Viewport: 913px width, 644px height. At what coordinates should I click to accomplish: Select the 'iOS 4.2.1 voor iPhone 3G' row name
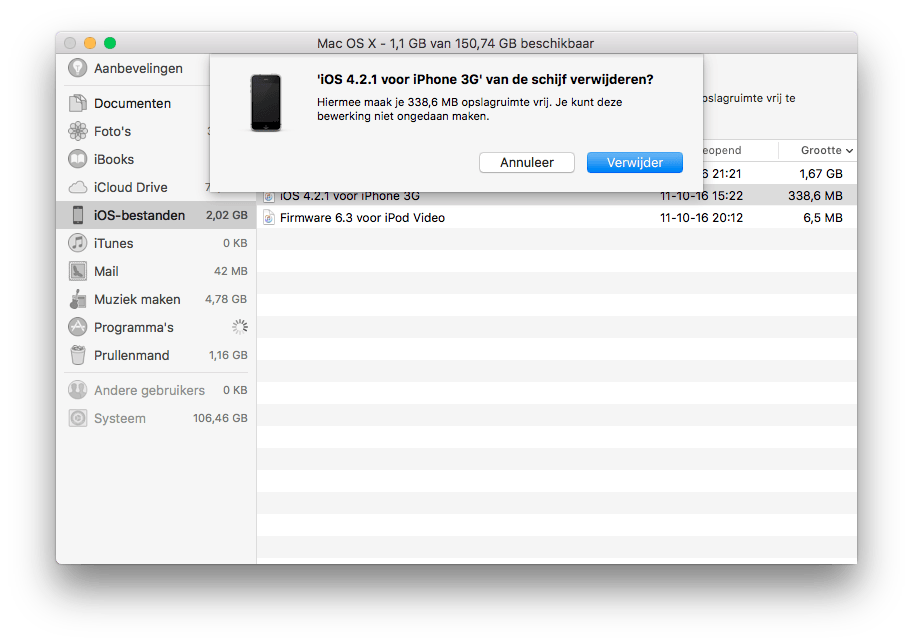point(349,197)
